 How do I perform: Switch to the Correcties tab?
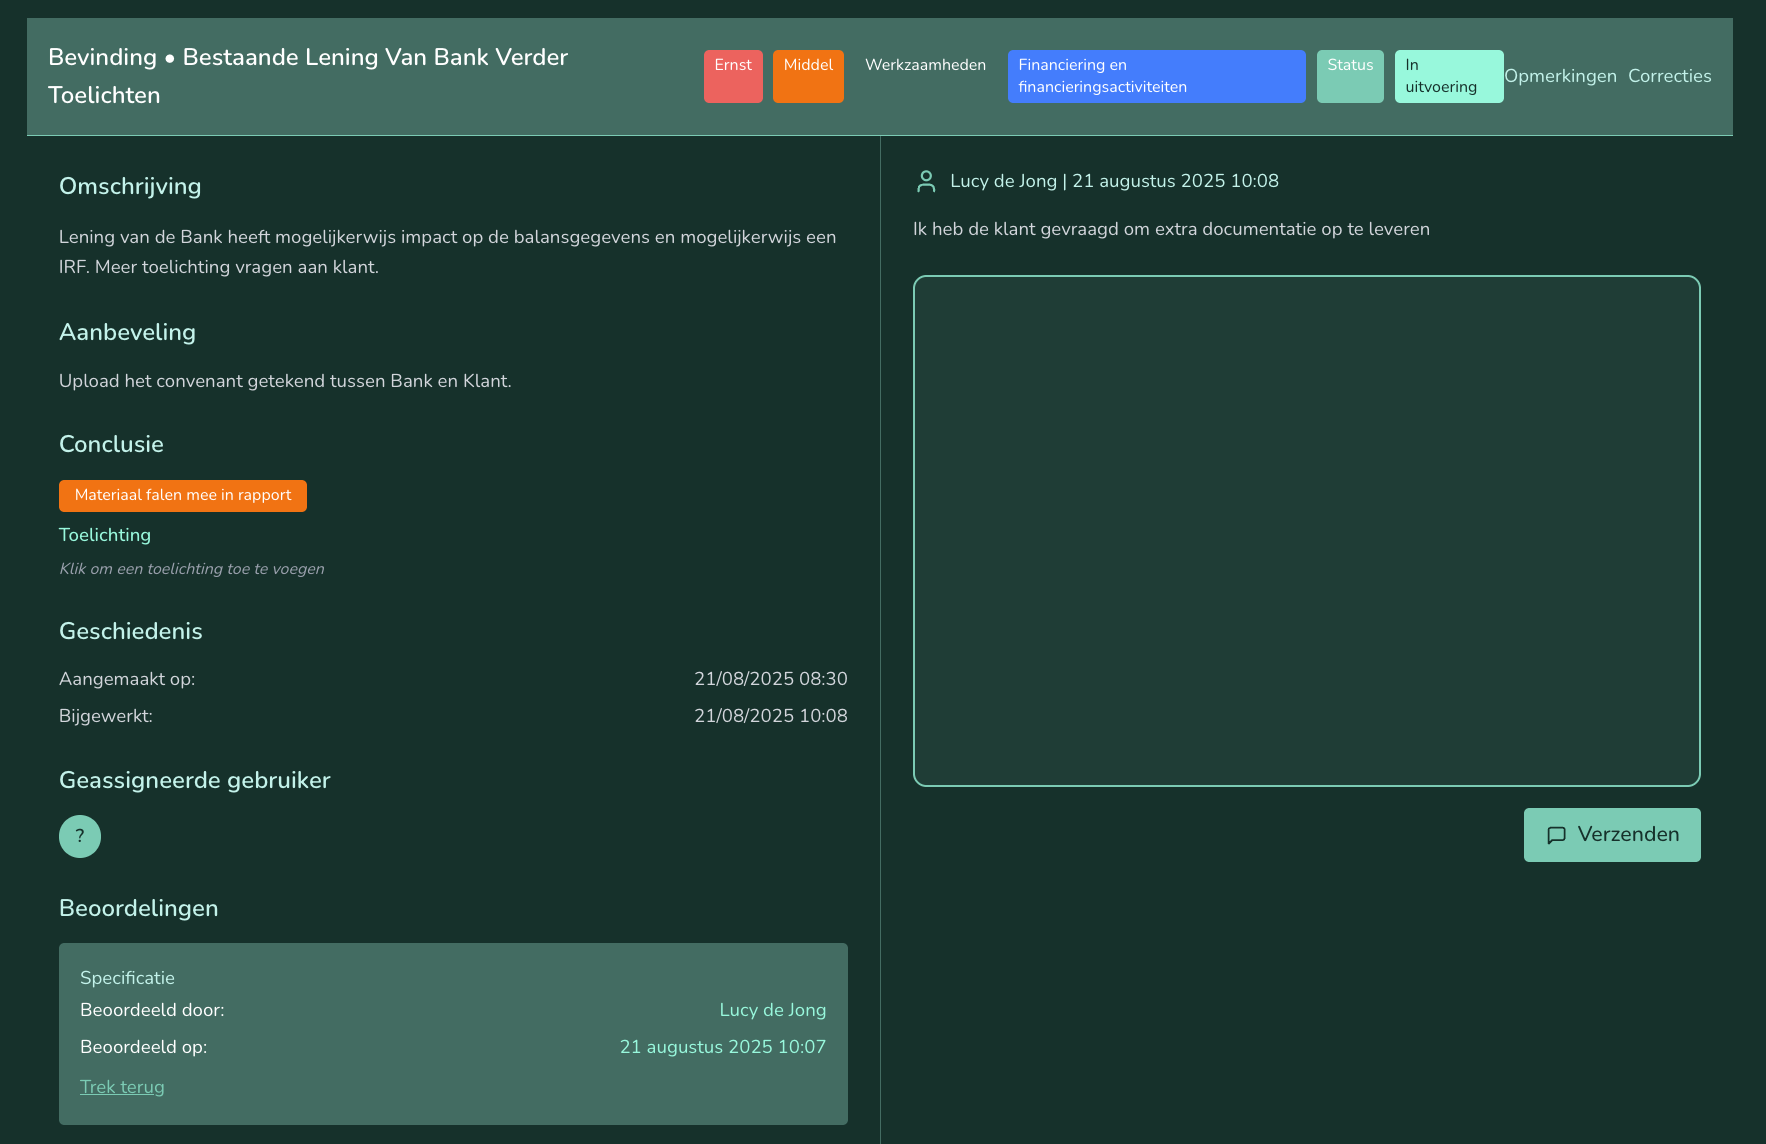1669,76
